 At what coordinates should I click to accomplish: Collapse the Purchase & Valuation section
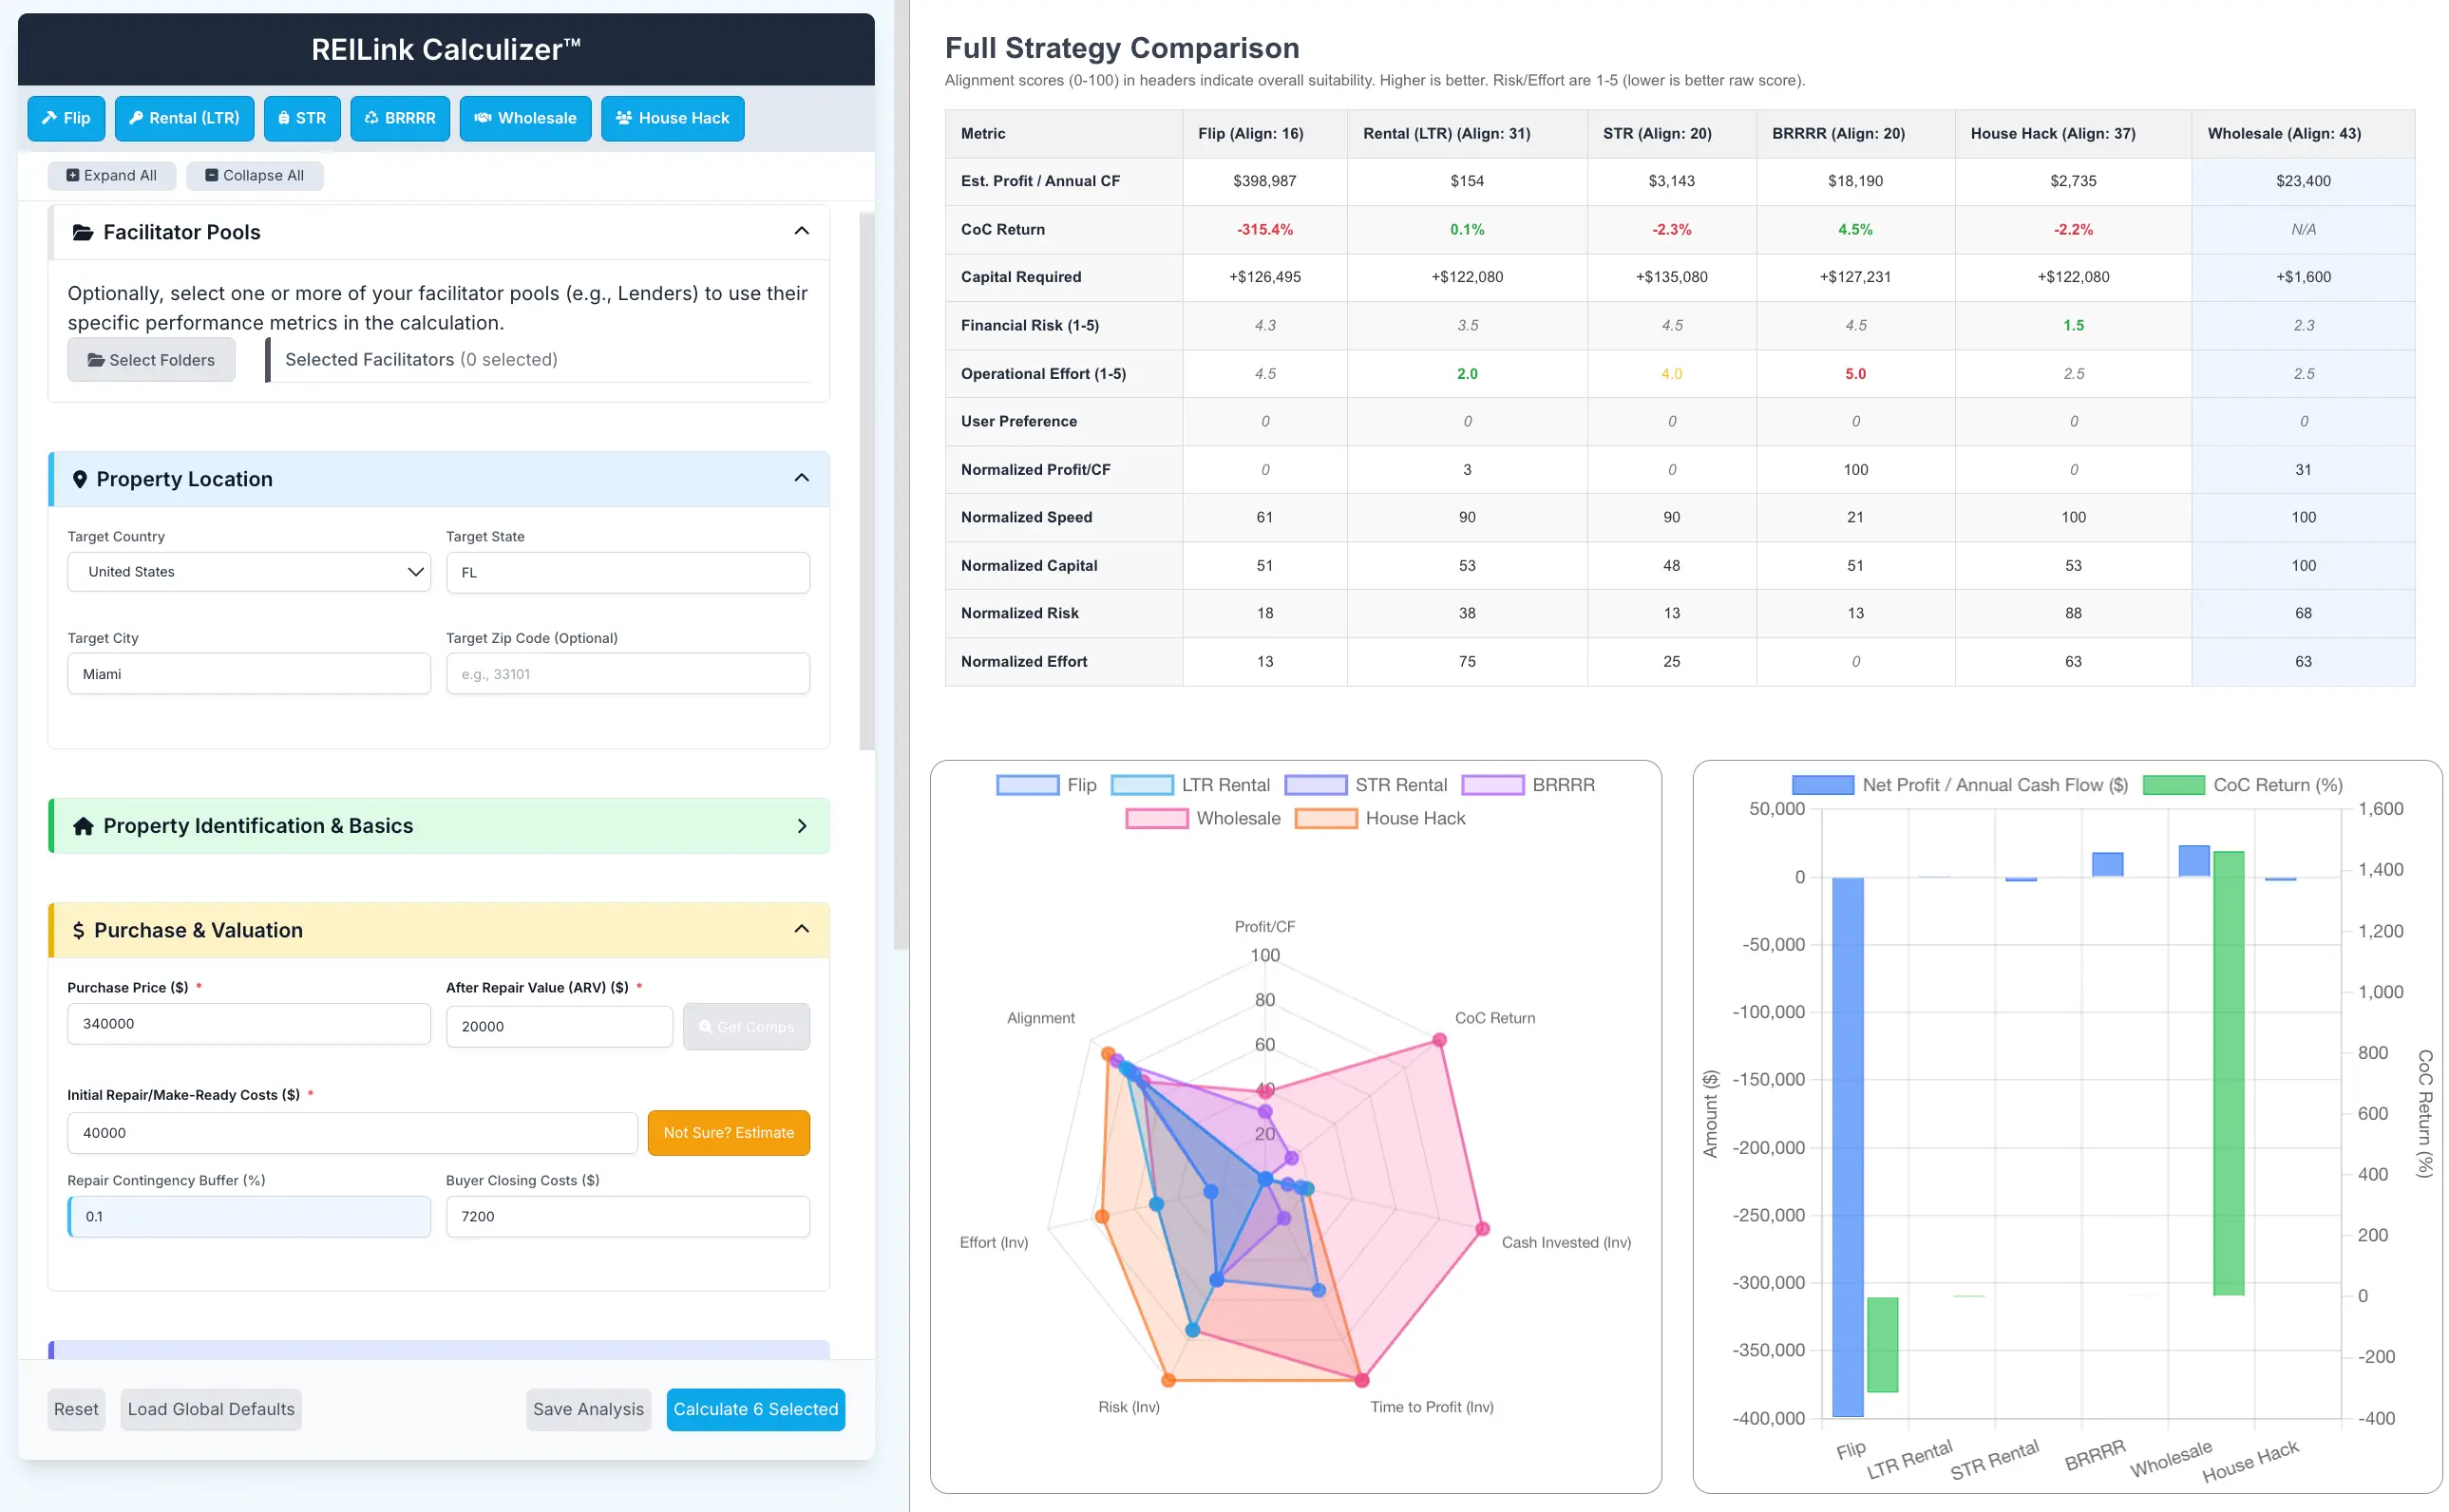pos(801,930)
